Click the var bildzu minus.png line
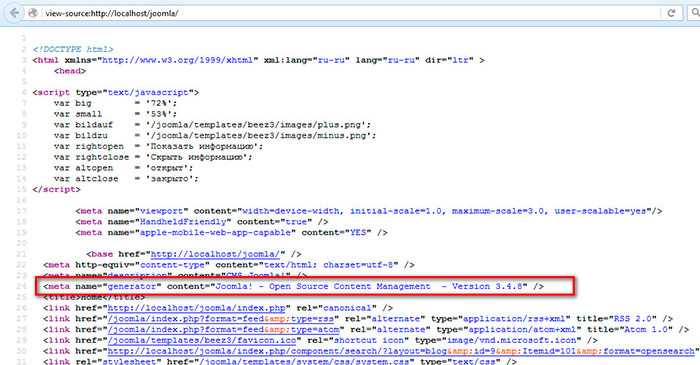The image size is (700, 365). tap(215, 135)
